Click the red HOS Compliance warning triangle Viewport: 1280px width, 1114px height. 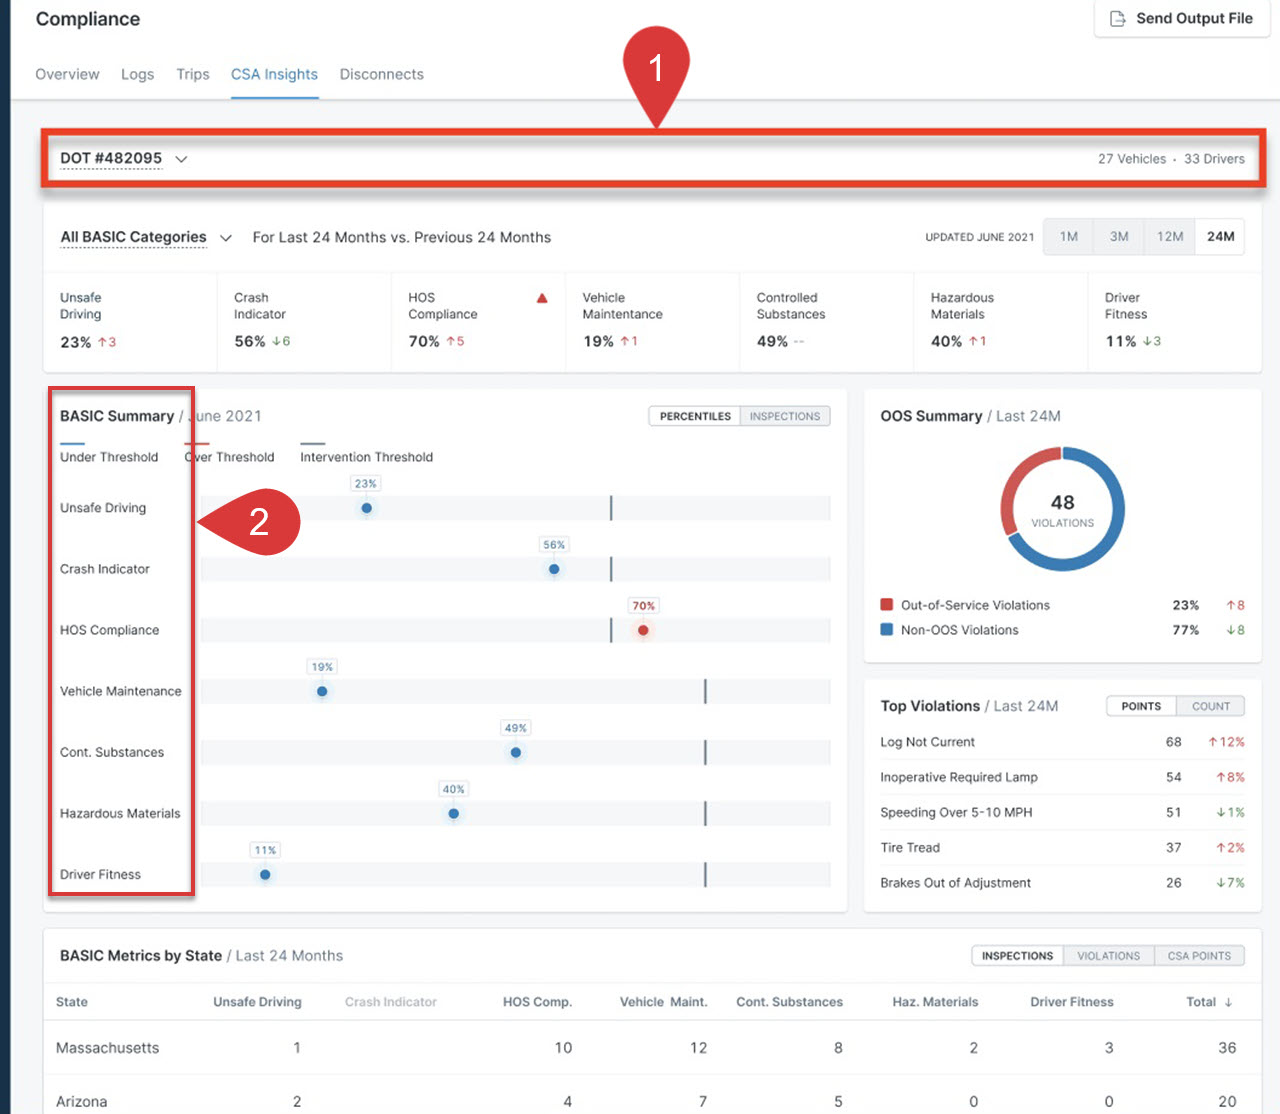pyautogui.click(x=542, y=298)
